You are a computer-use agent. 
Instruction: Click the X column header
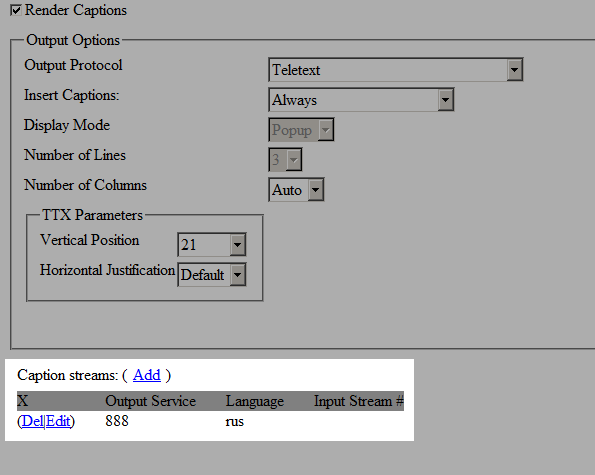pyautogui.click(x=23, y=401)
